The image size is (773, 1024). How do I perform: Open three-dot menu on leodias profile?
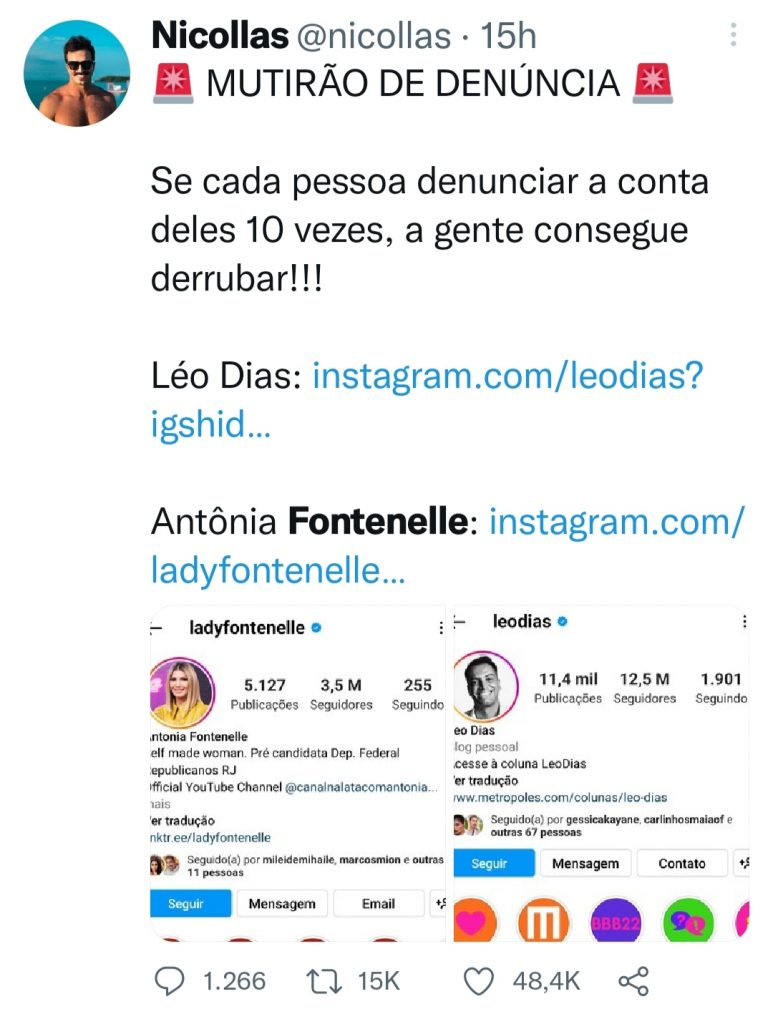744,622
